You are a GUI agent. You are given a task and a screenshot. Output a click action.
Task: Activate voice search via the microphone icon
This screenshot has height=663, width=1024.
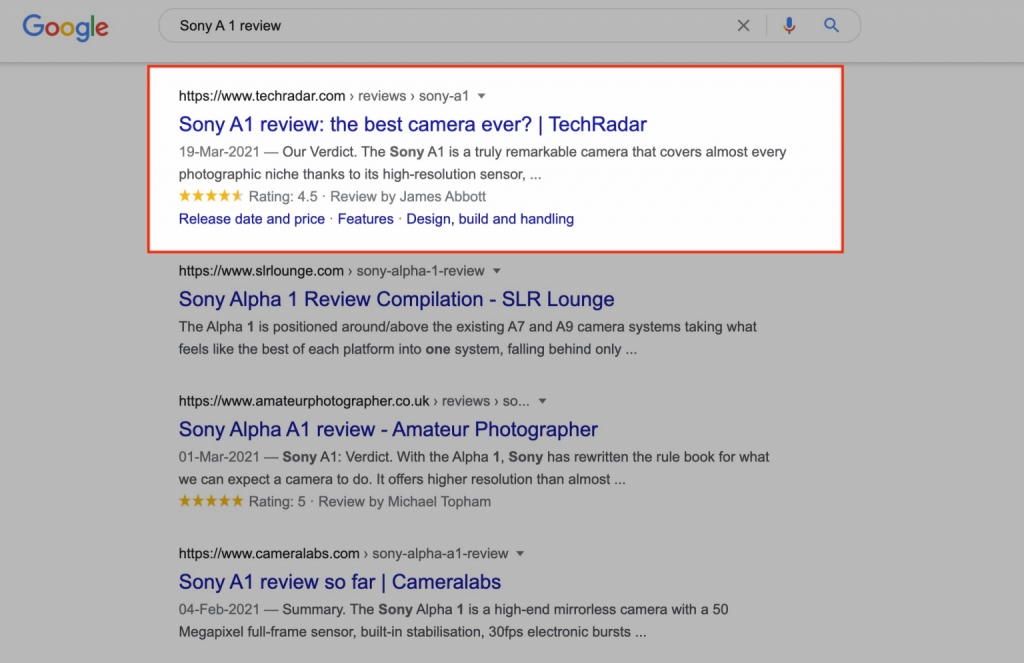click(x=789, y=25)
